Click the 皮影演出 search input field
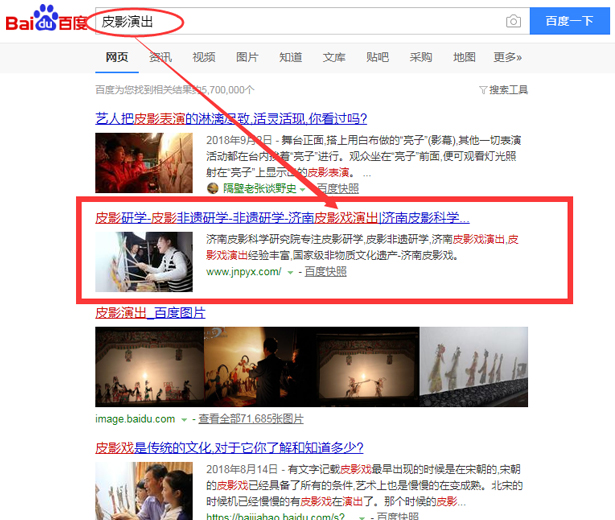The width and height of the screenshot is (615, 520). tap(312, 21)
